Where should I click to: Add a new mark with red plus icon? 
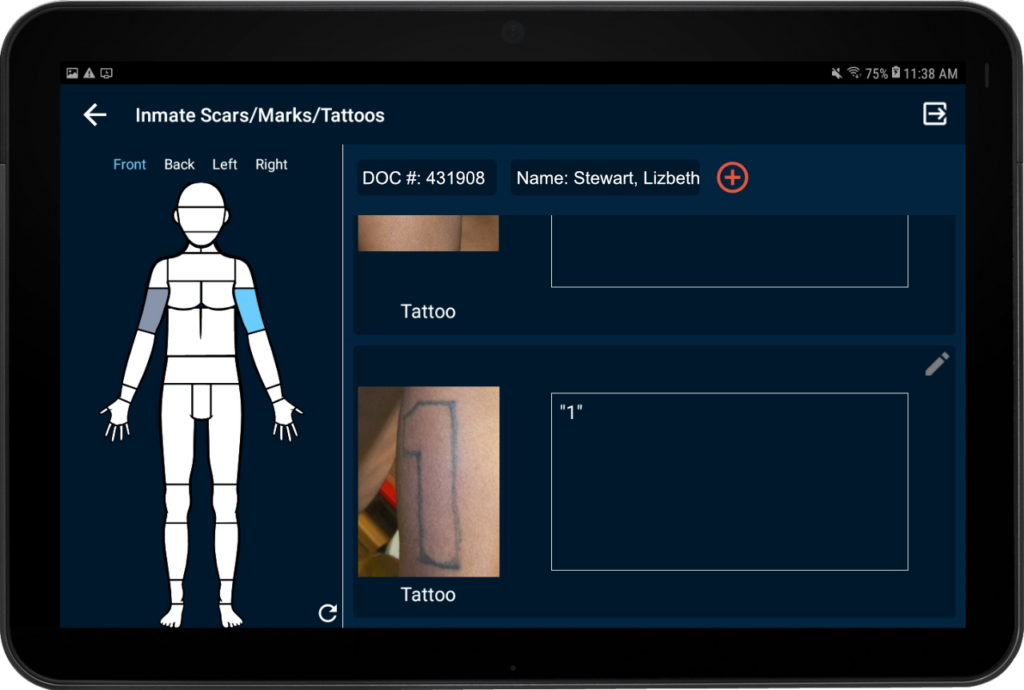tap(732, 178)
